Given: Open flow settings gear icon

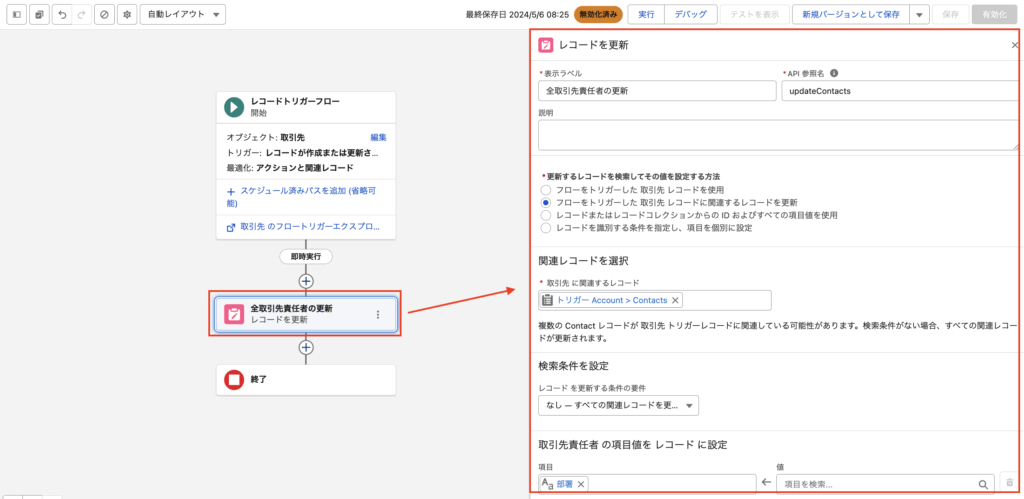Looking at the screenshot, I should click(127, 15).
